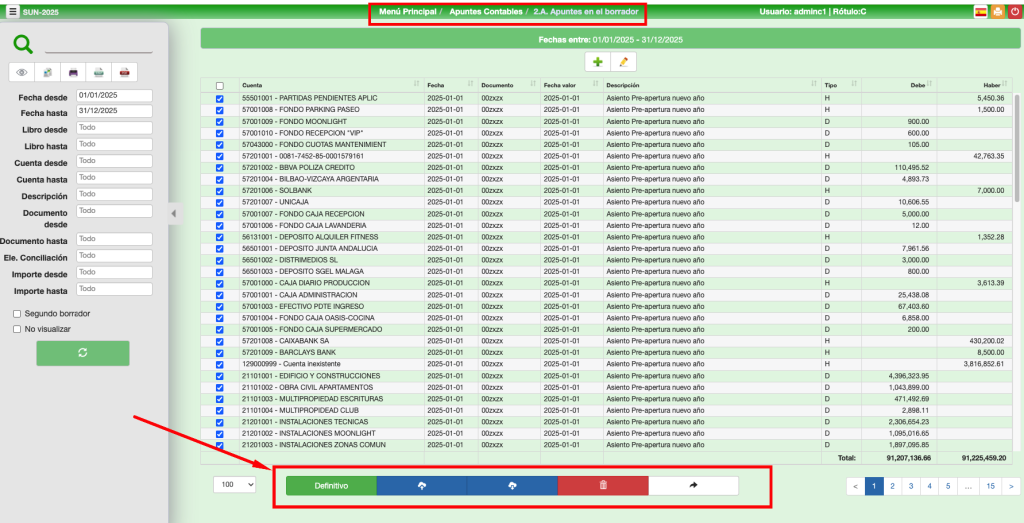Click the green Definitivo button
1024x523 pixels.
click(x=331, y=485)
